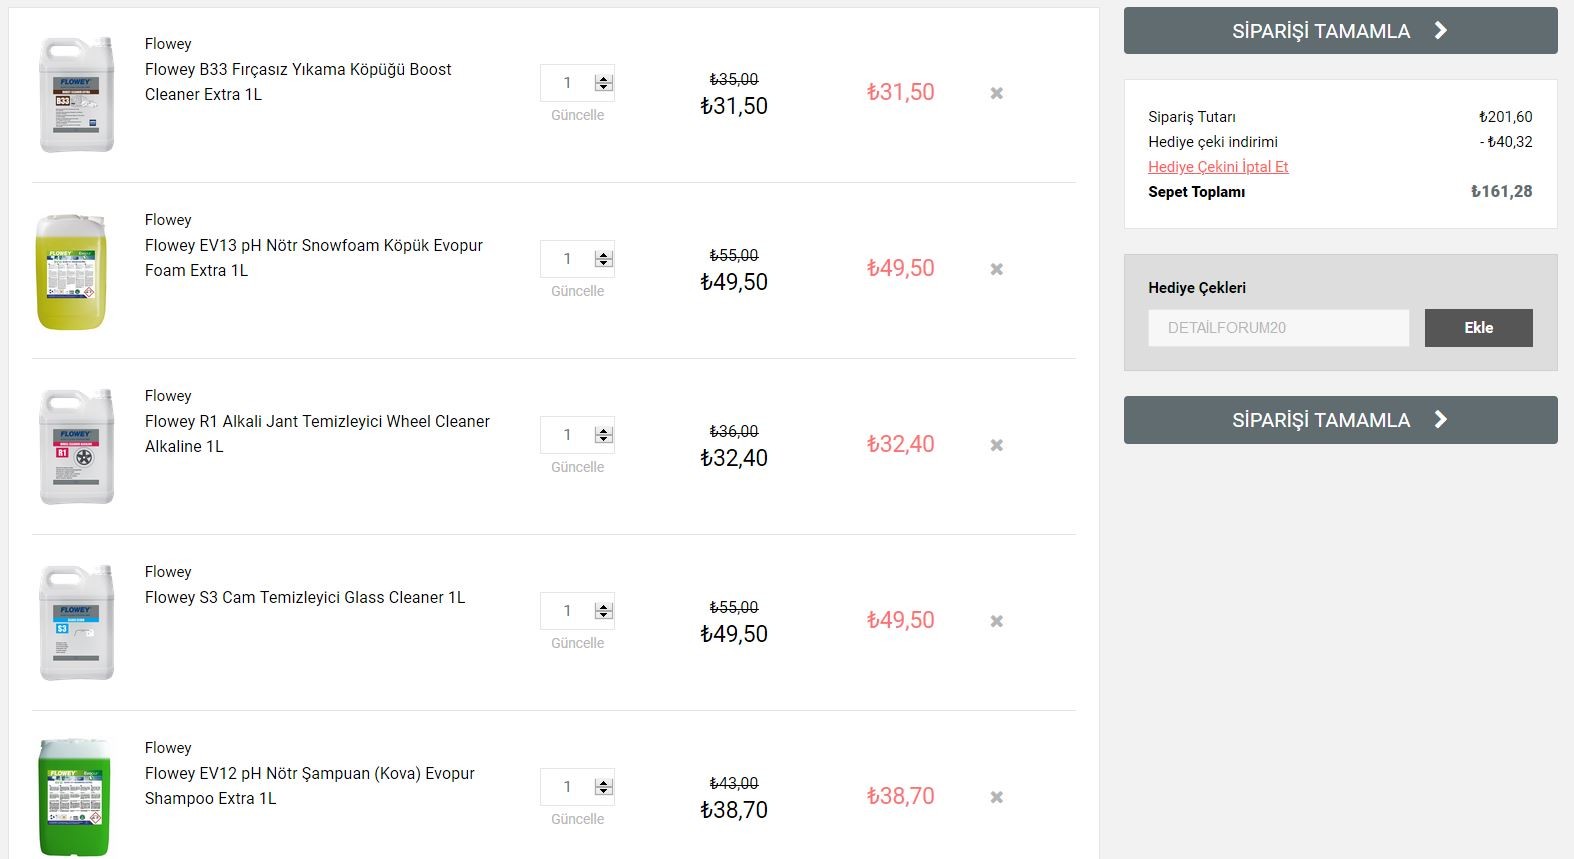The height and width of the screenshot is (859, 1574).
Task: Click the Sepet Toplamı amount ₺161,28
Action: 1501,192
